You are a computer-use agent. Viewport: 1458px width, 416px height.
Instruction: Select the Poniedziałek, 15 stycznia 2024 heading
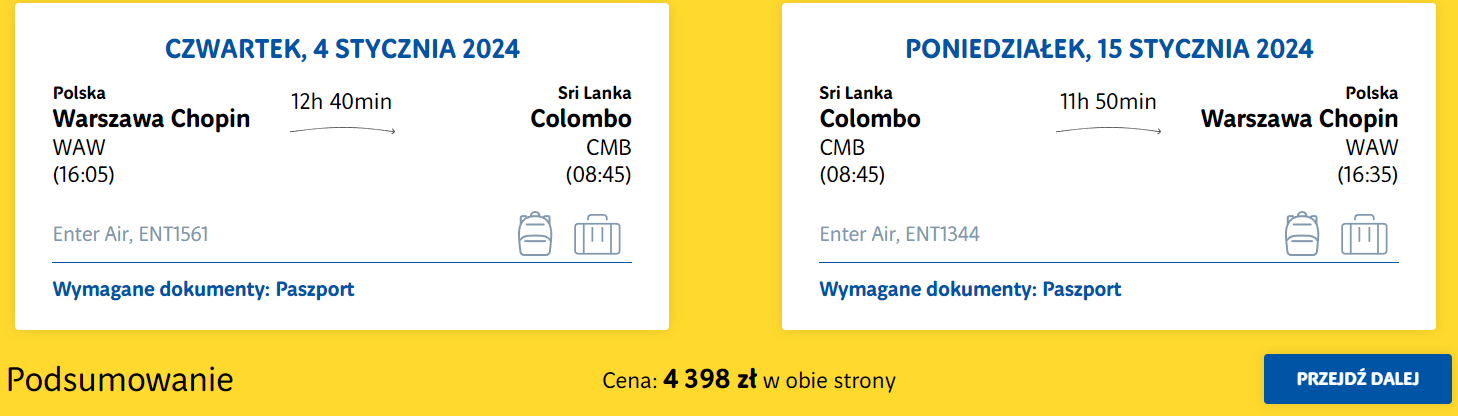[x=1109, y=49]
